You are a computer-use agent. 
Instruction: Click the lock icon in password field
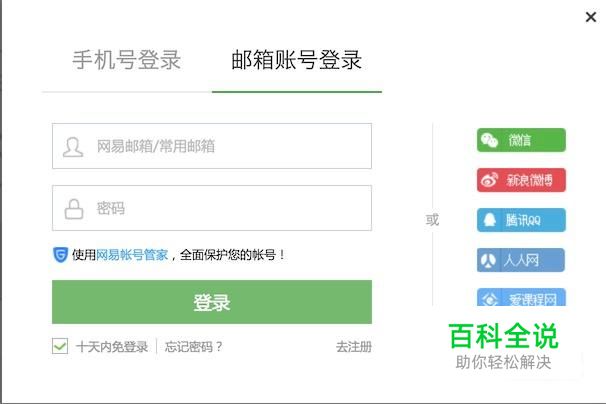click(x=73, y=209)
